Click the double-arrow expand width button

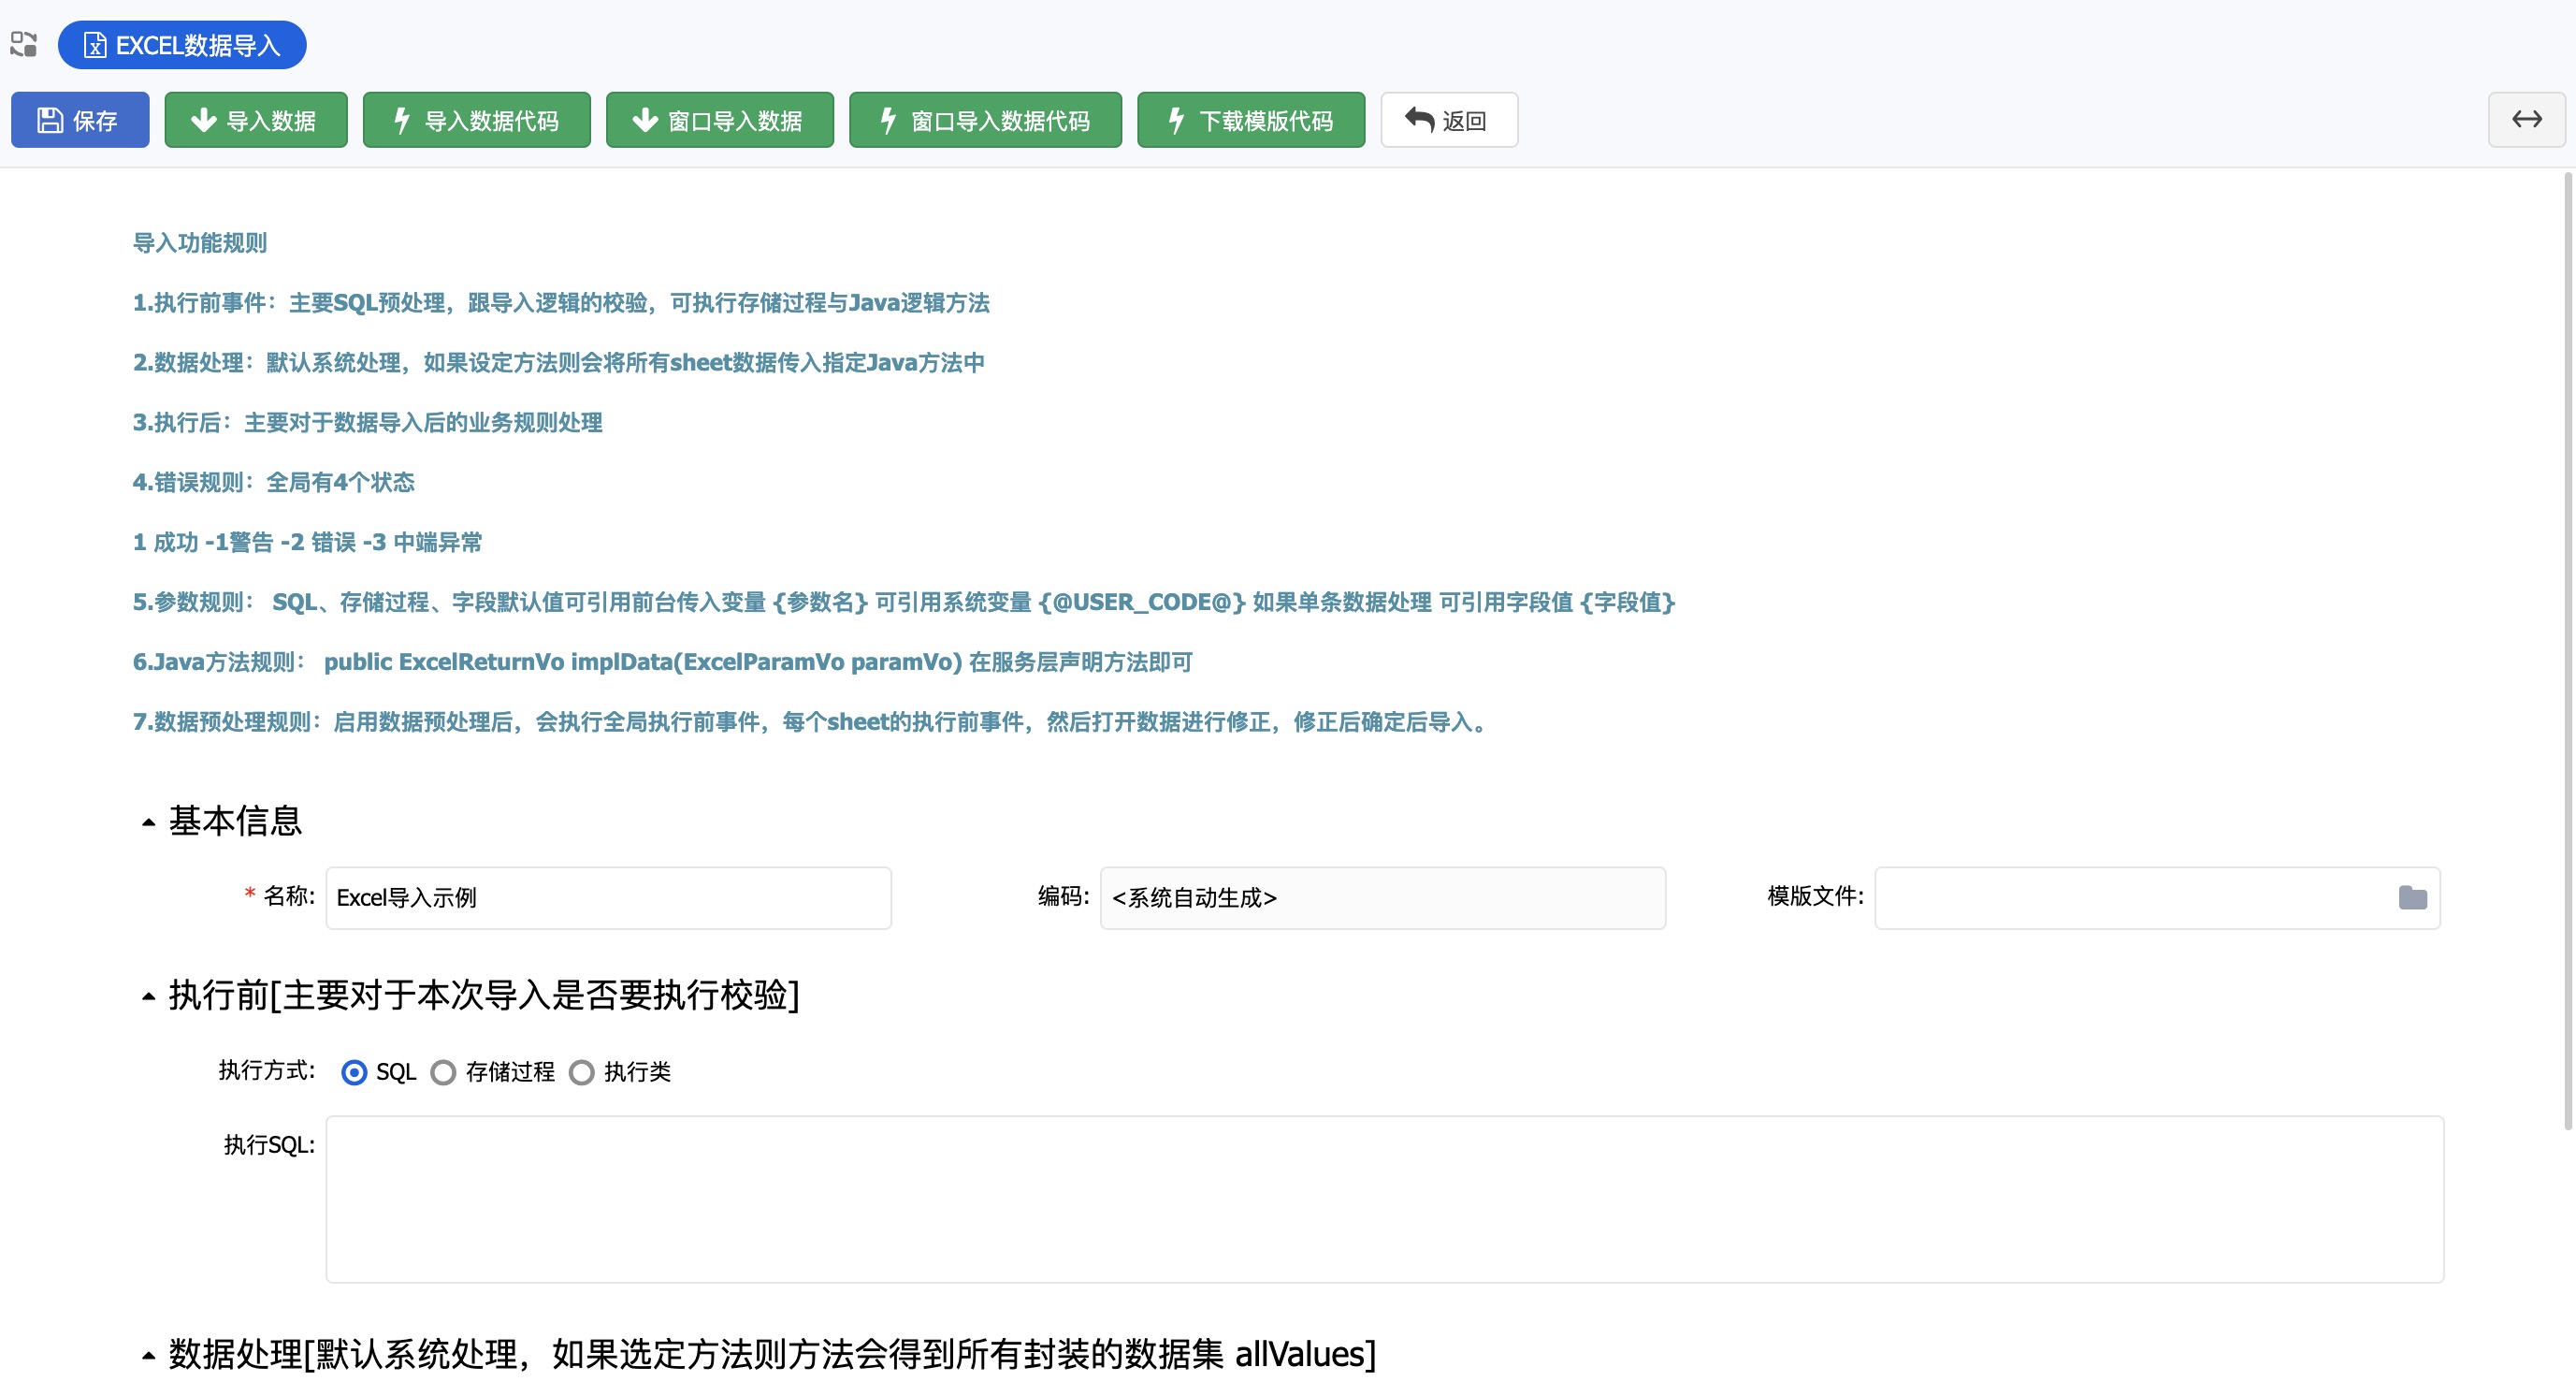click(2526, 120)
